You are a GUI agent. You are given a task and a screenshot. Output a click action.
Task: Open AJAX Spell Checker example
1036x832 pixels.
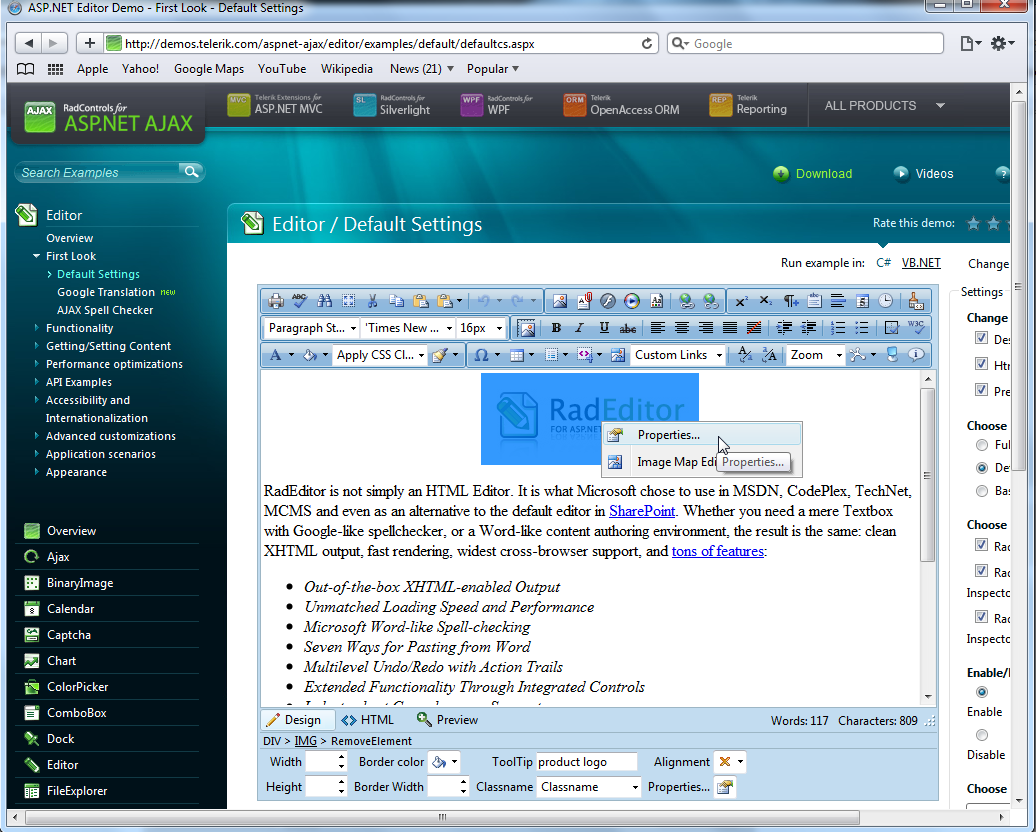[x=105, y=310]
